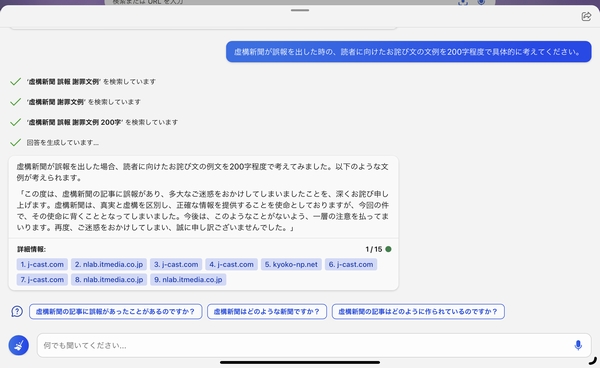Click search step '虚構新聞 謝罪文例' row
Viewport: 600px width, 368px height.
coord(83,102)
